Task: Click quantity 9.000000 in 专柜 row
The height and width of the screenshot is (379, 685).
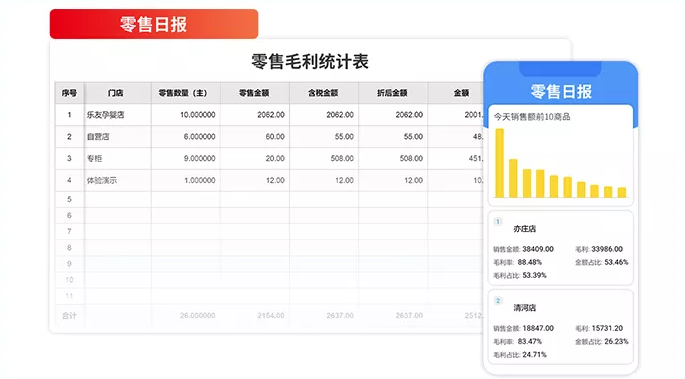Action: point(199,158)
